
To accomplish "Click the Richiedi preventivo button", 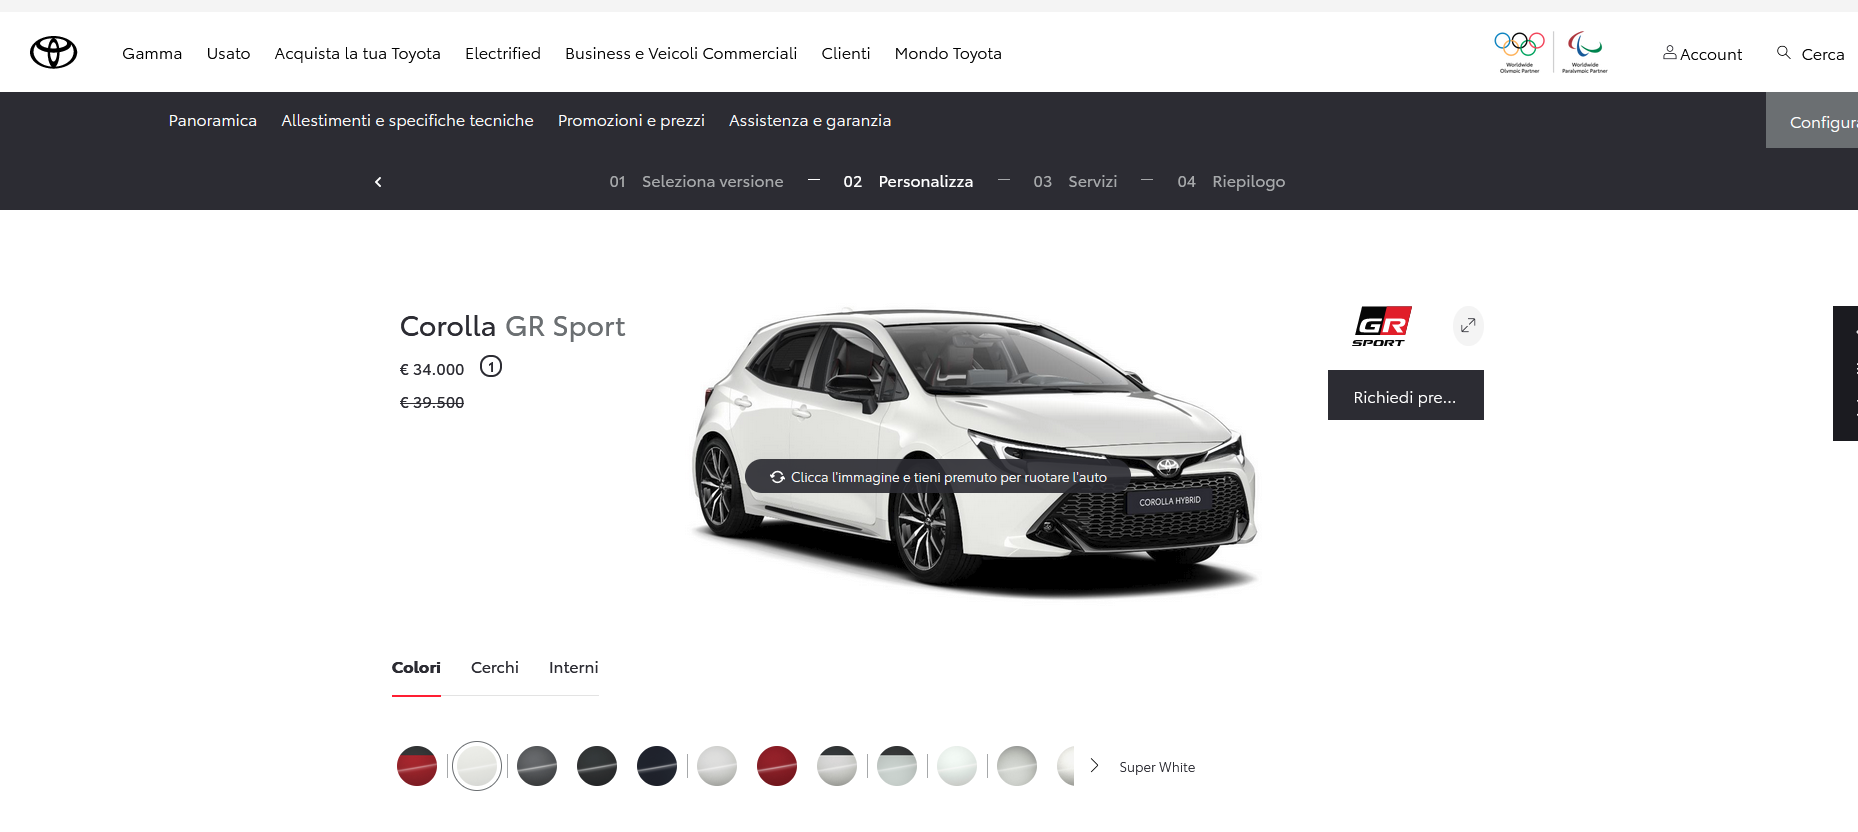I will 1406,395.
